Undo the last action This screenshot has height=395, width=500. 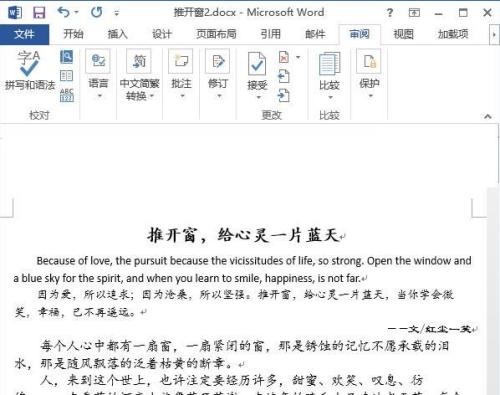pos(63,12)
